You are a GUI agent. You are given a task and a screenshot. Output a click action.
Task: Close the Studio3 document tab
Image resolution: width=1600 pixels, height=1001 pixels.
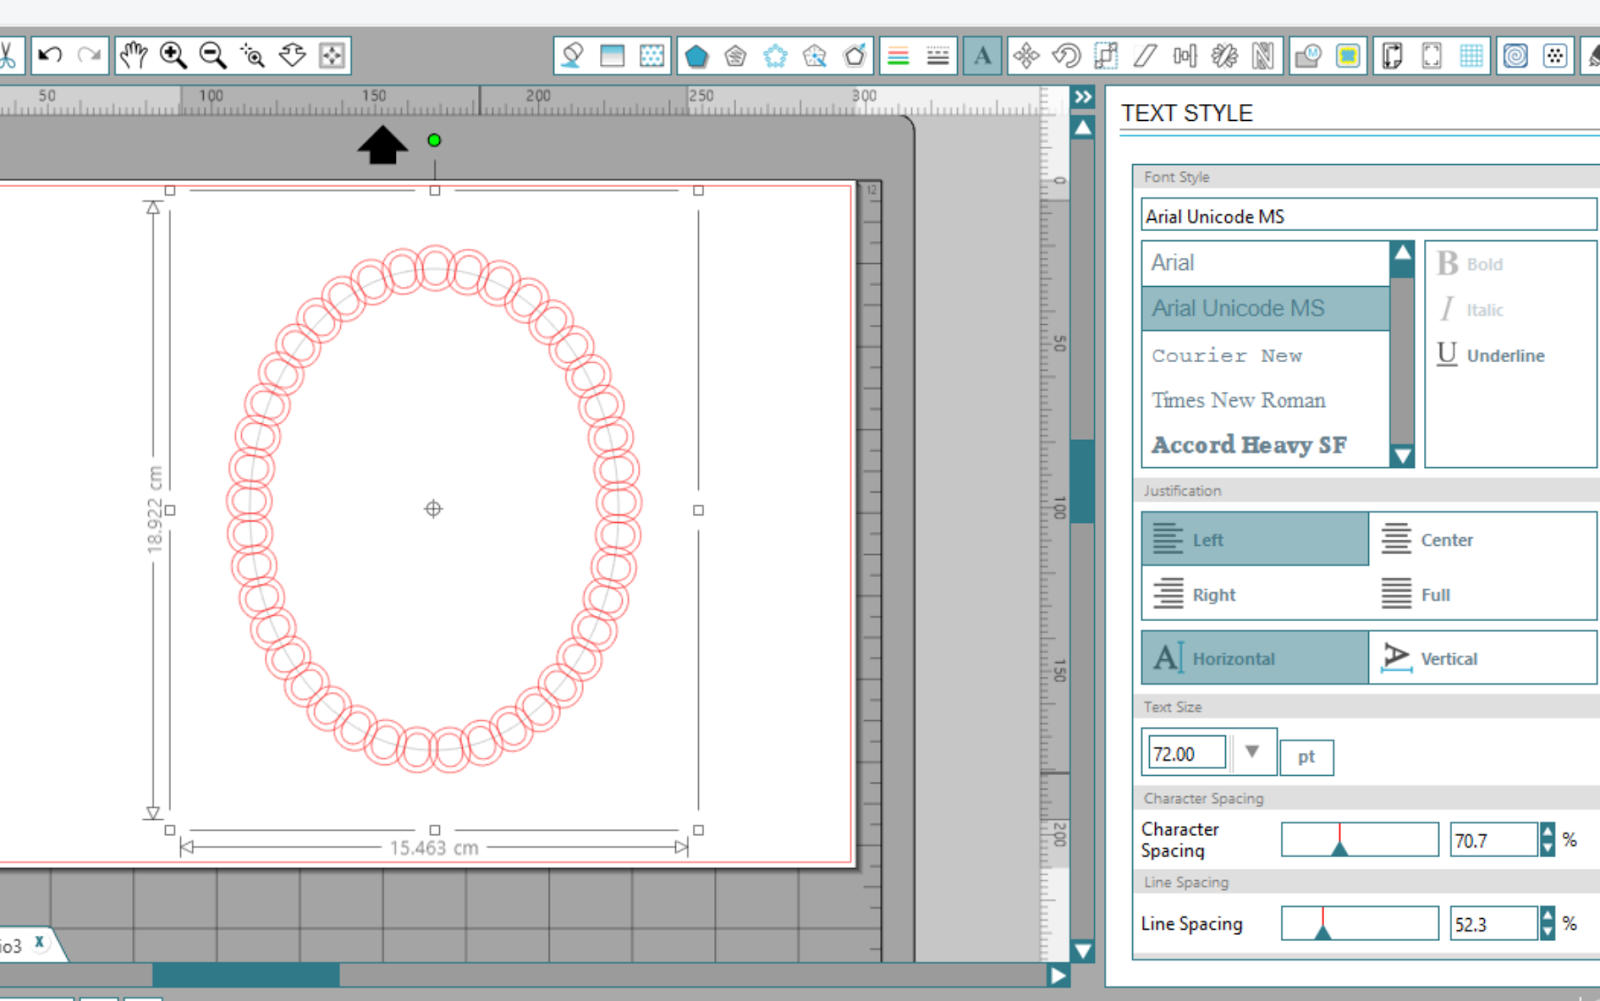pyautogui.click(x=38, y=942)
